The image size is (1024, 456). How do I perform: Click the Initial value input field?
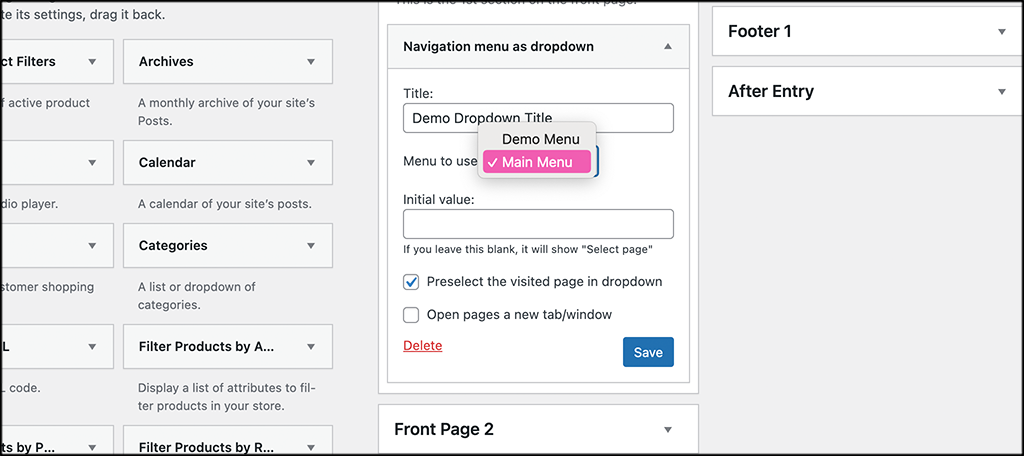click(538, 224)
